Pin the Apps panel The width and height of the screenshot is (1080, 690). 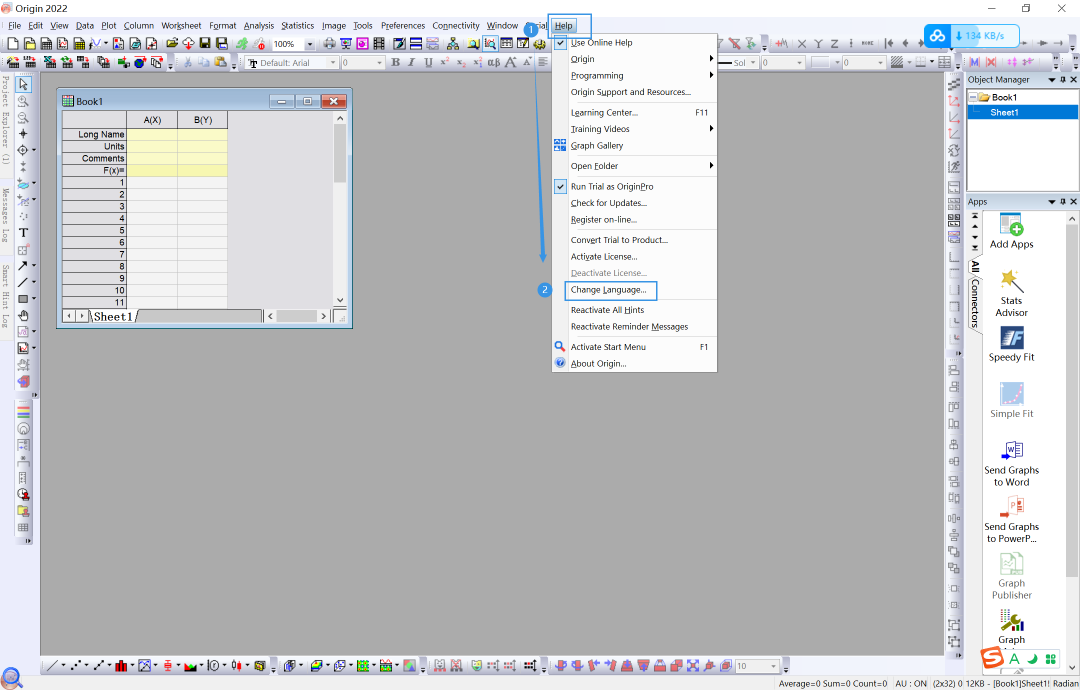[x=1062, y=202]
